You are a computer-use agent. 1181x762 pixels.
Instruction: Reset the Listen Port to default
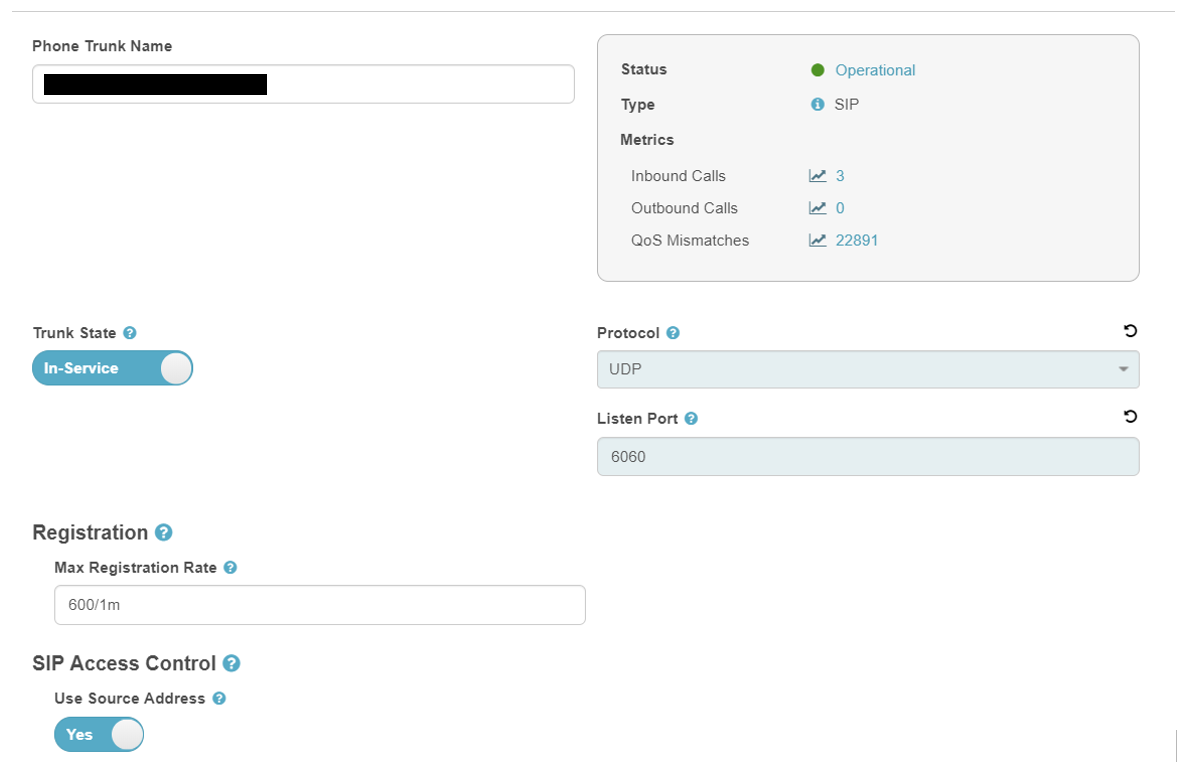[1130, 416]
